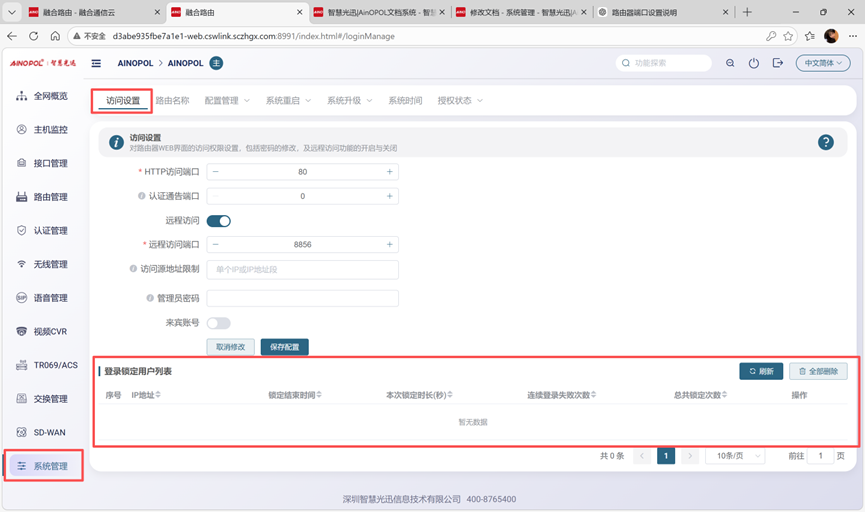Click the 管理员密码 input field
Viewport: 865px width, 512px height.
(302, 298)
